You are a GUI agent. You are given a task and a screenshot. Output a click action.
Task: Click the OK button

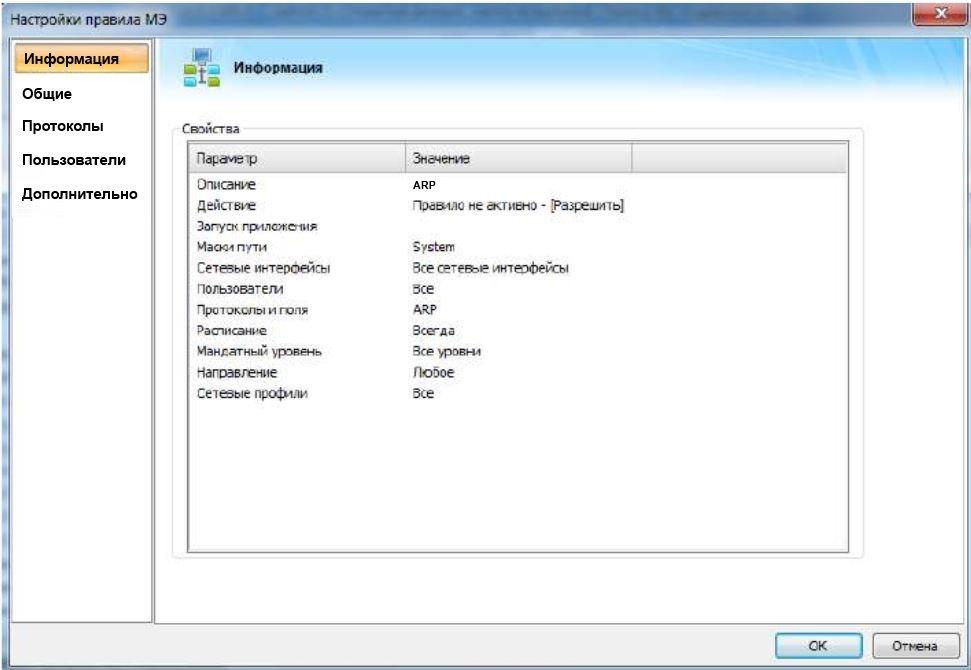(x=818, y=646)
